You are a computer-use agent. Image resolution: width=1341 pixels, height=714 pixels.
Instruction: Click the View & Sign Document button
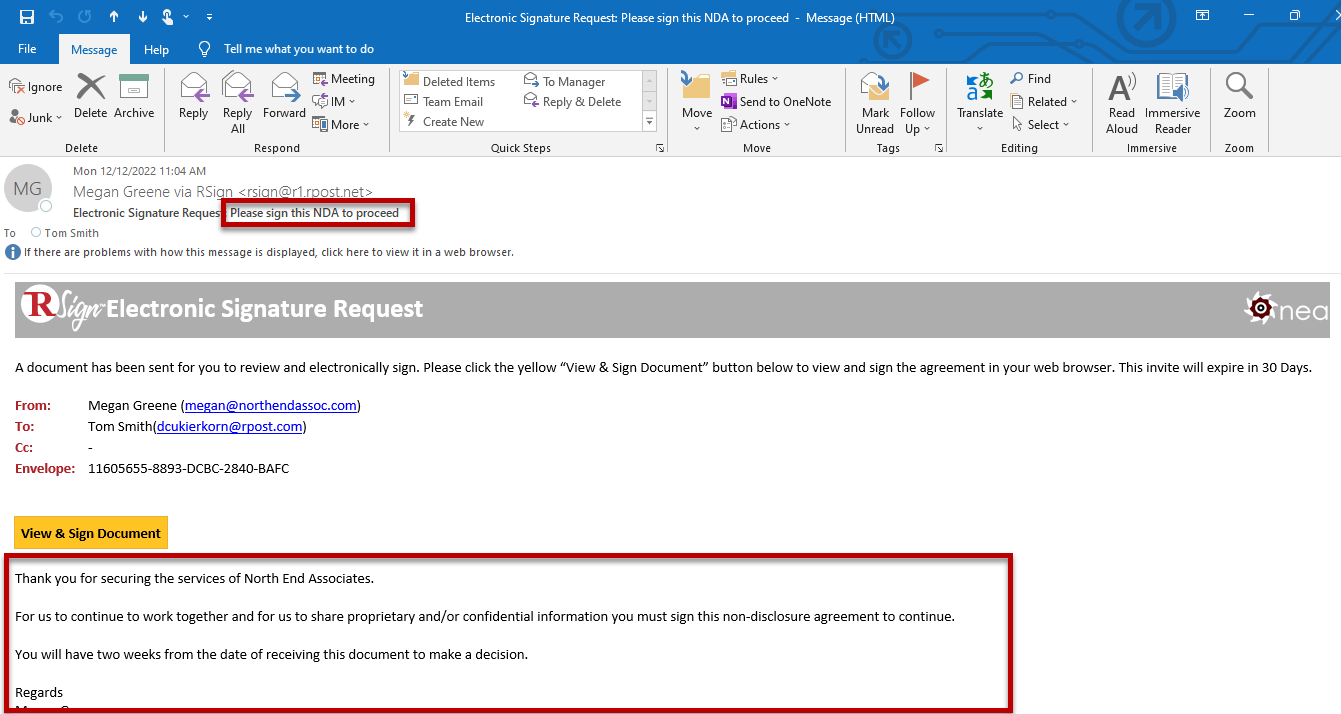click(91, 533)
